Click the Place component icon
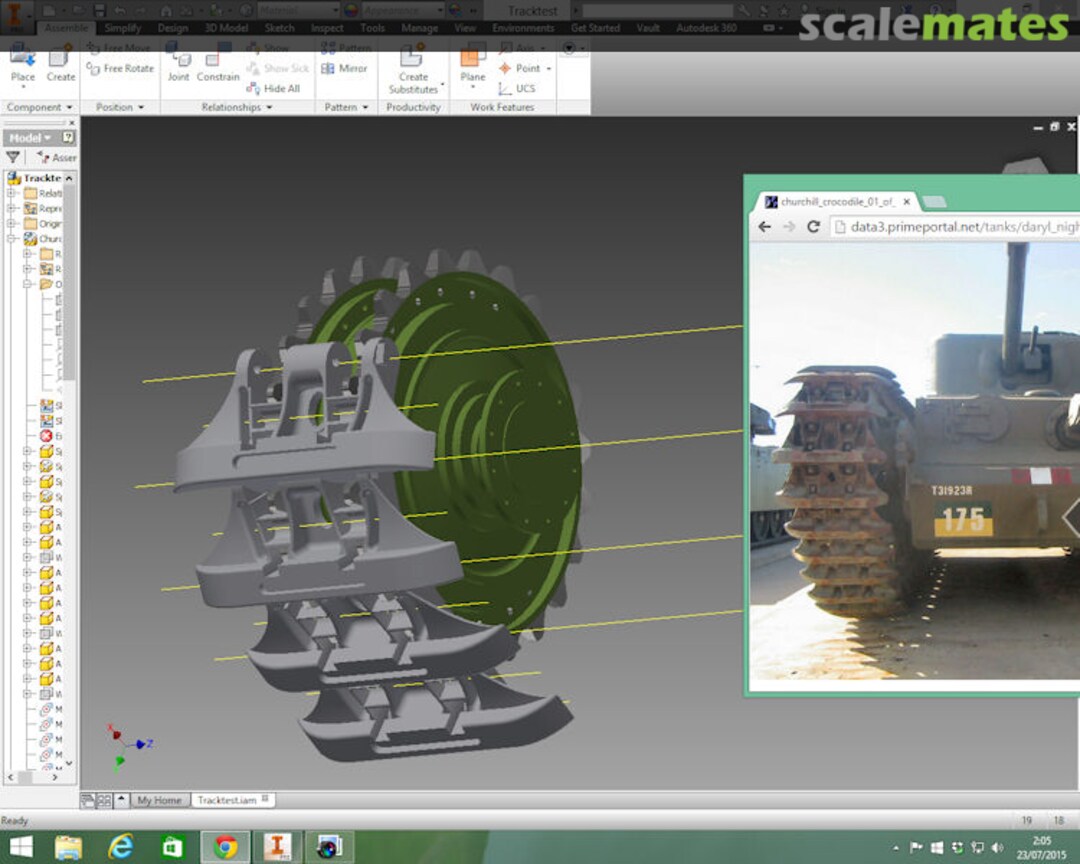Image resolution: width=1080 pixels, height=864 pixels. click(x=22, y=62)
